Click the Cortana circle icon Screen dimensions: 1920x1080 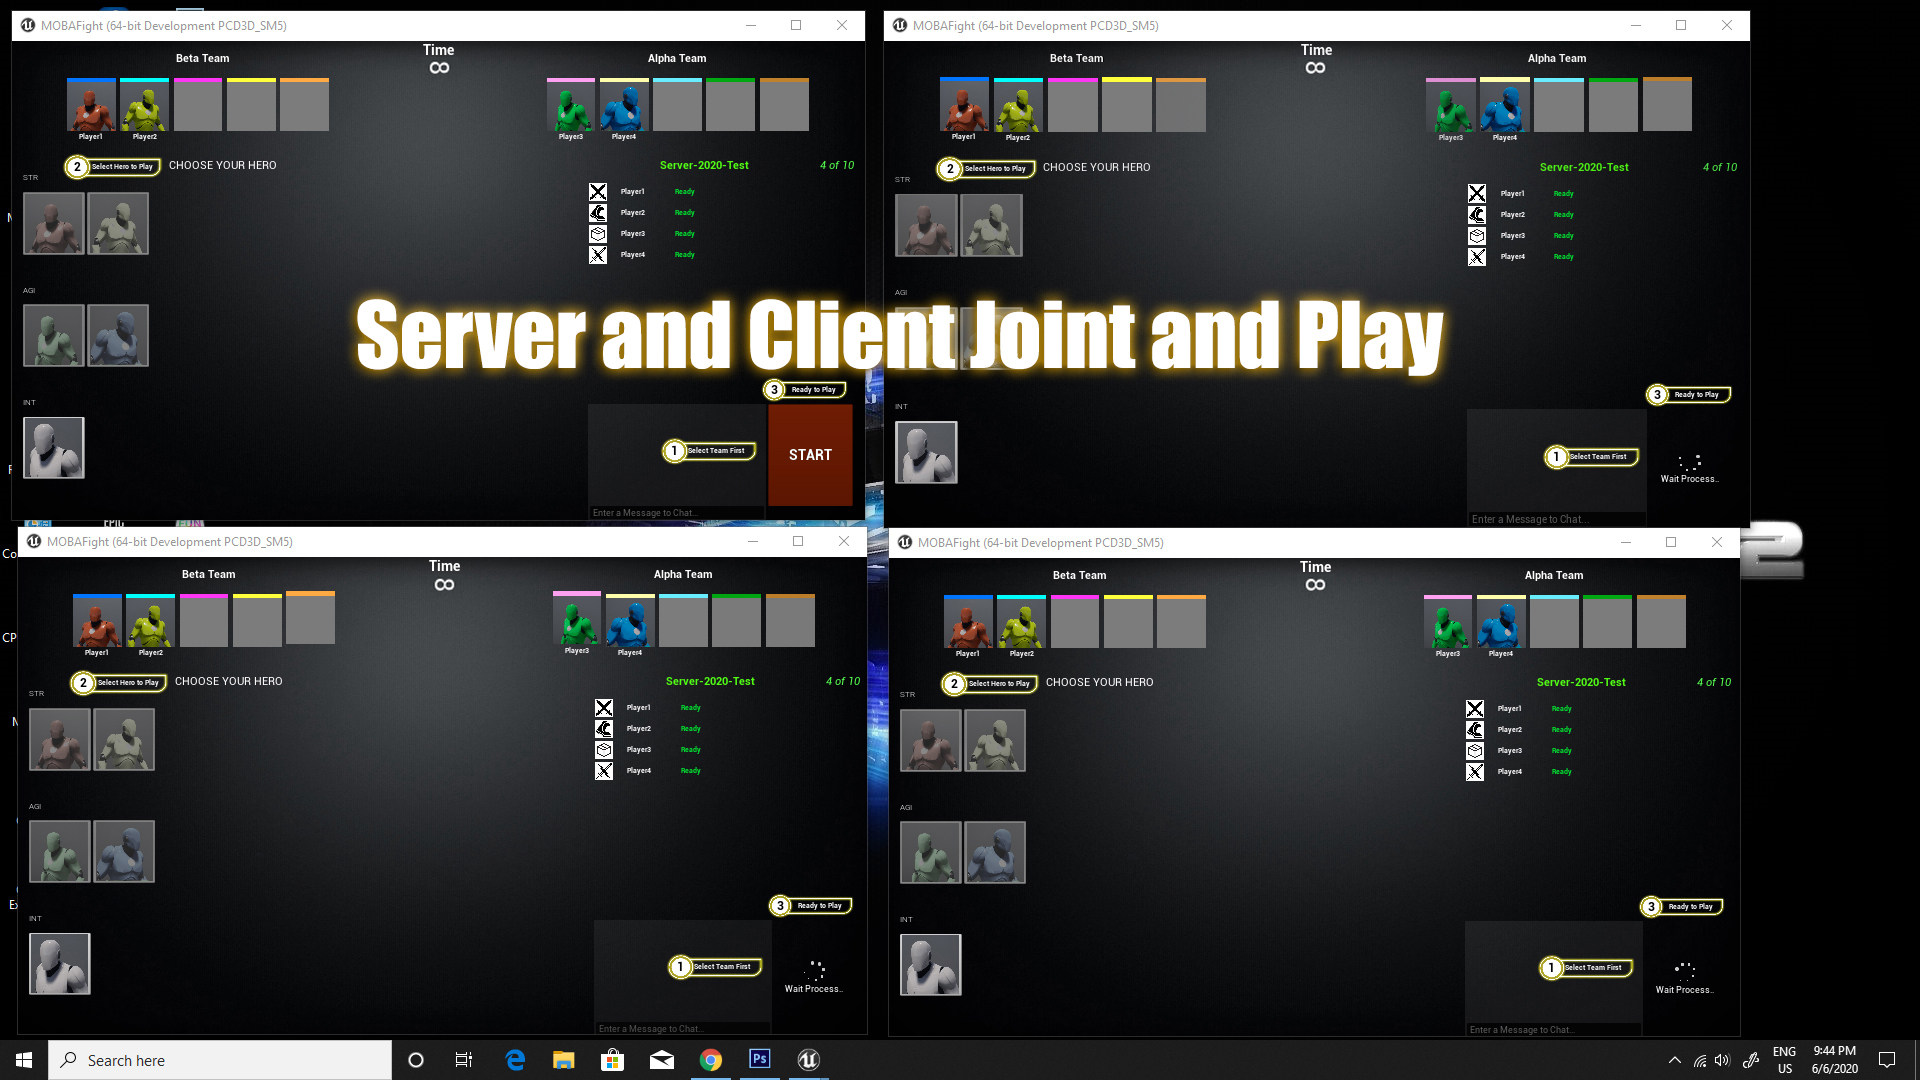point(416,1059)
